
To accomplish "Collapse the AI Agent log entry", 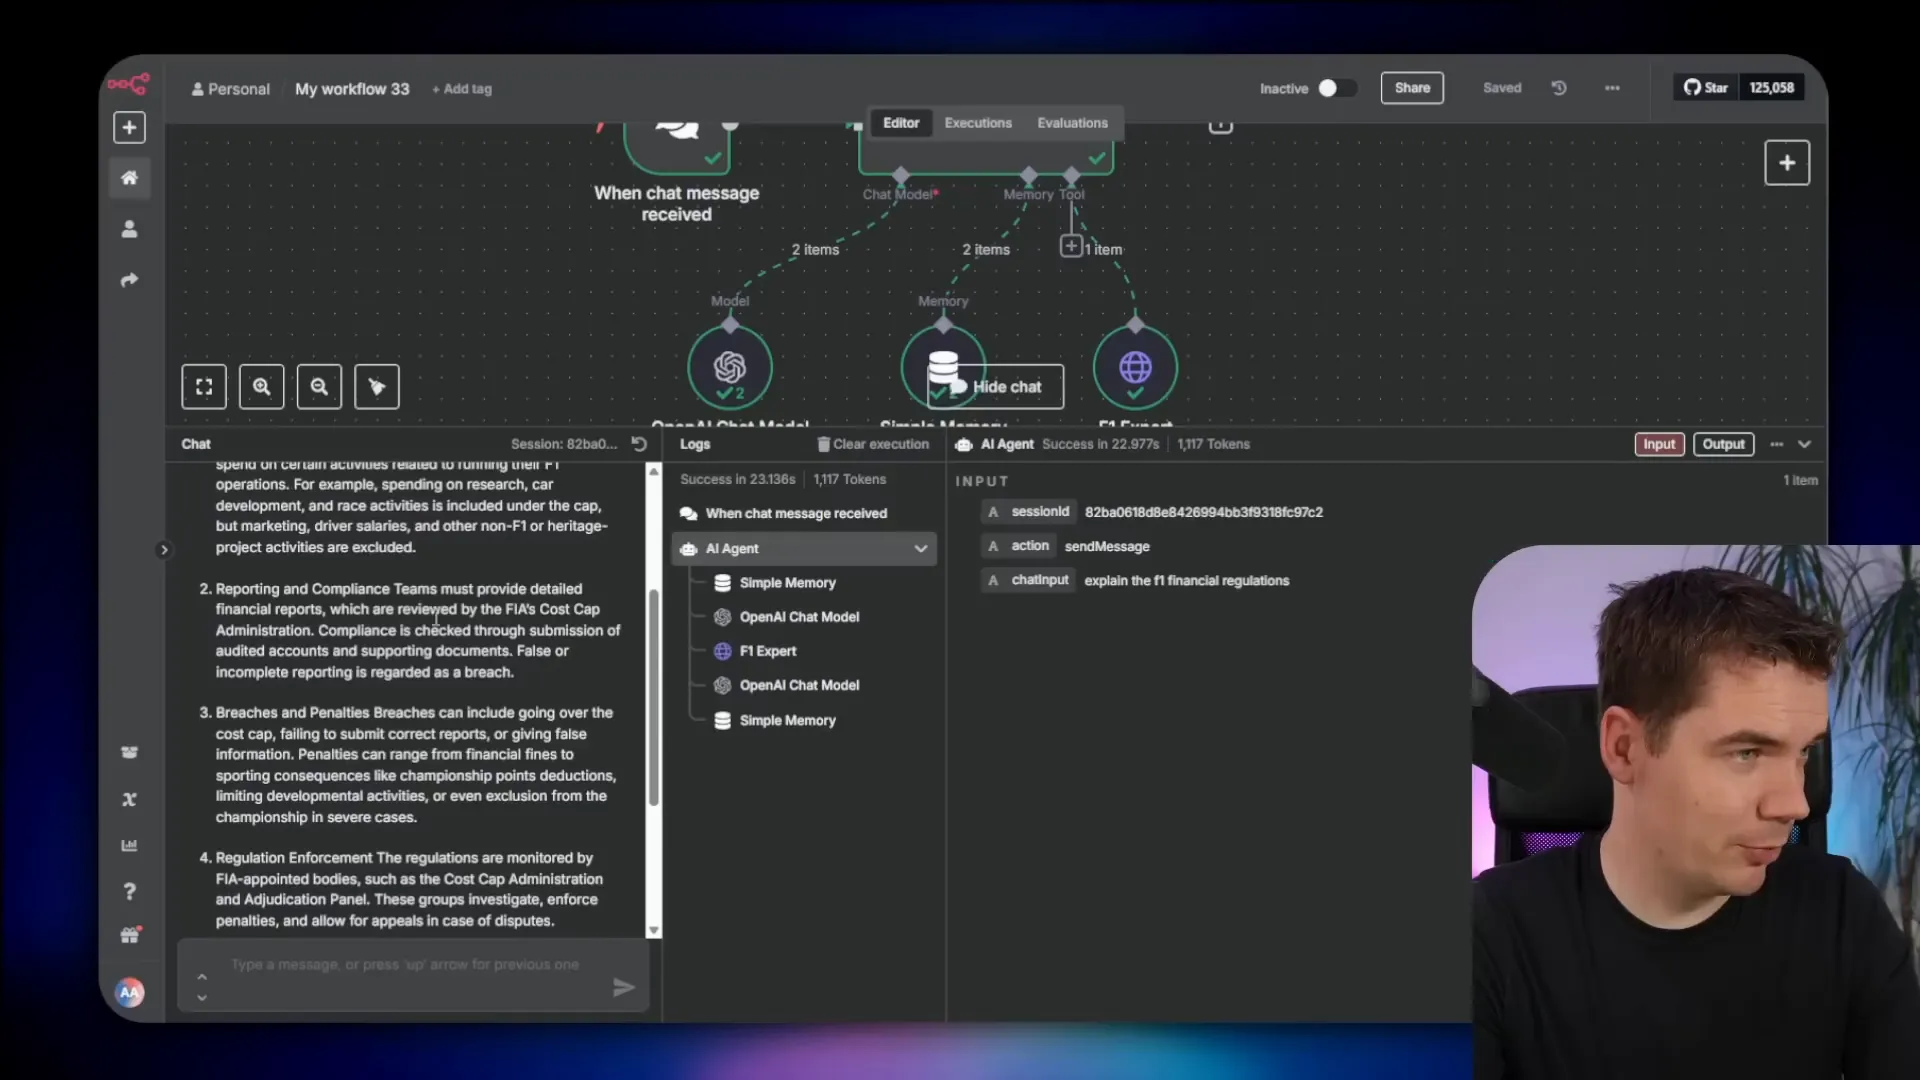I will (921, 548).
